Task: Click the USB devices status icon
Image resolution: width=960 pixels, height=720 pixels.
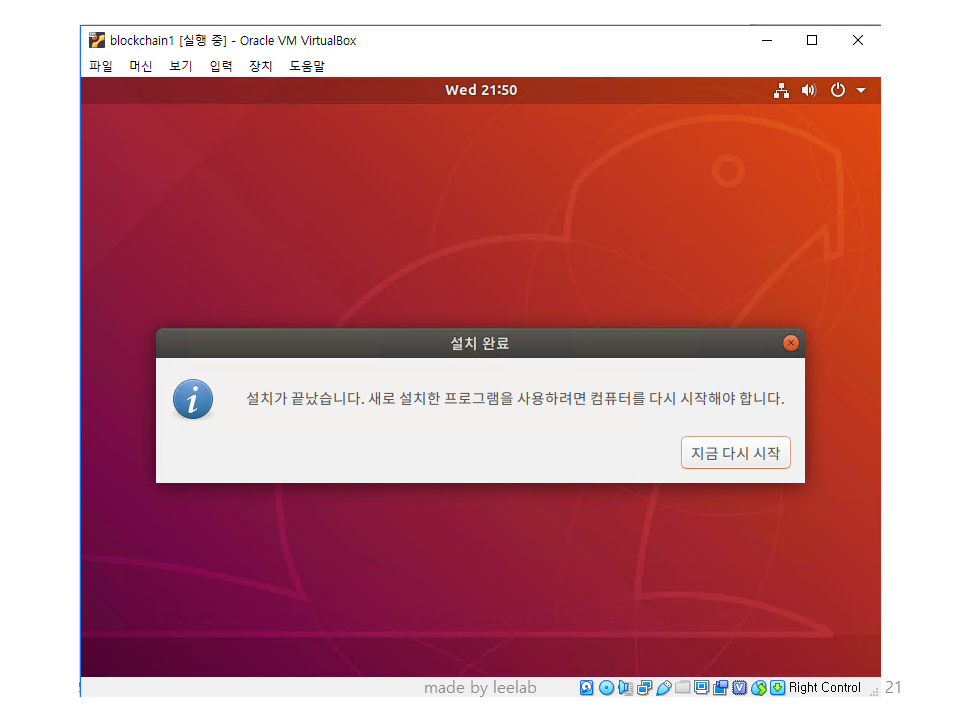Action: tap(664, 688)
